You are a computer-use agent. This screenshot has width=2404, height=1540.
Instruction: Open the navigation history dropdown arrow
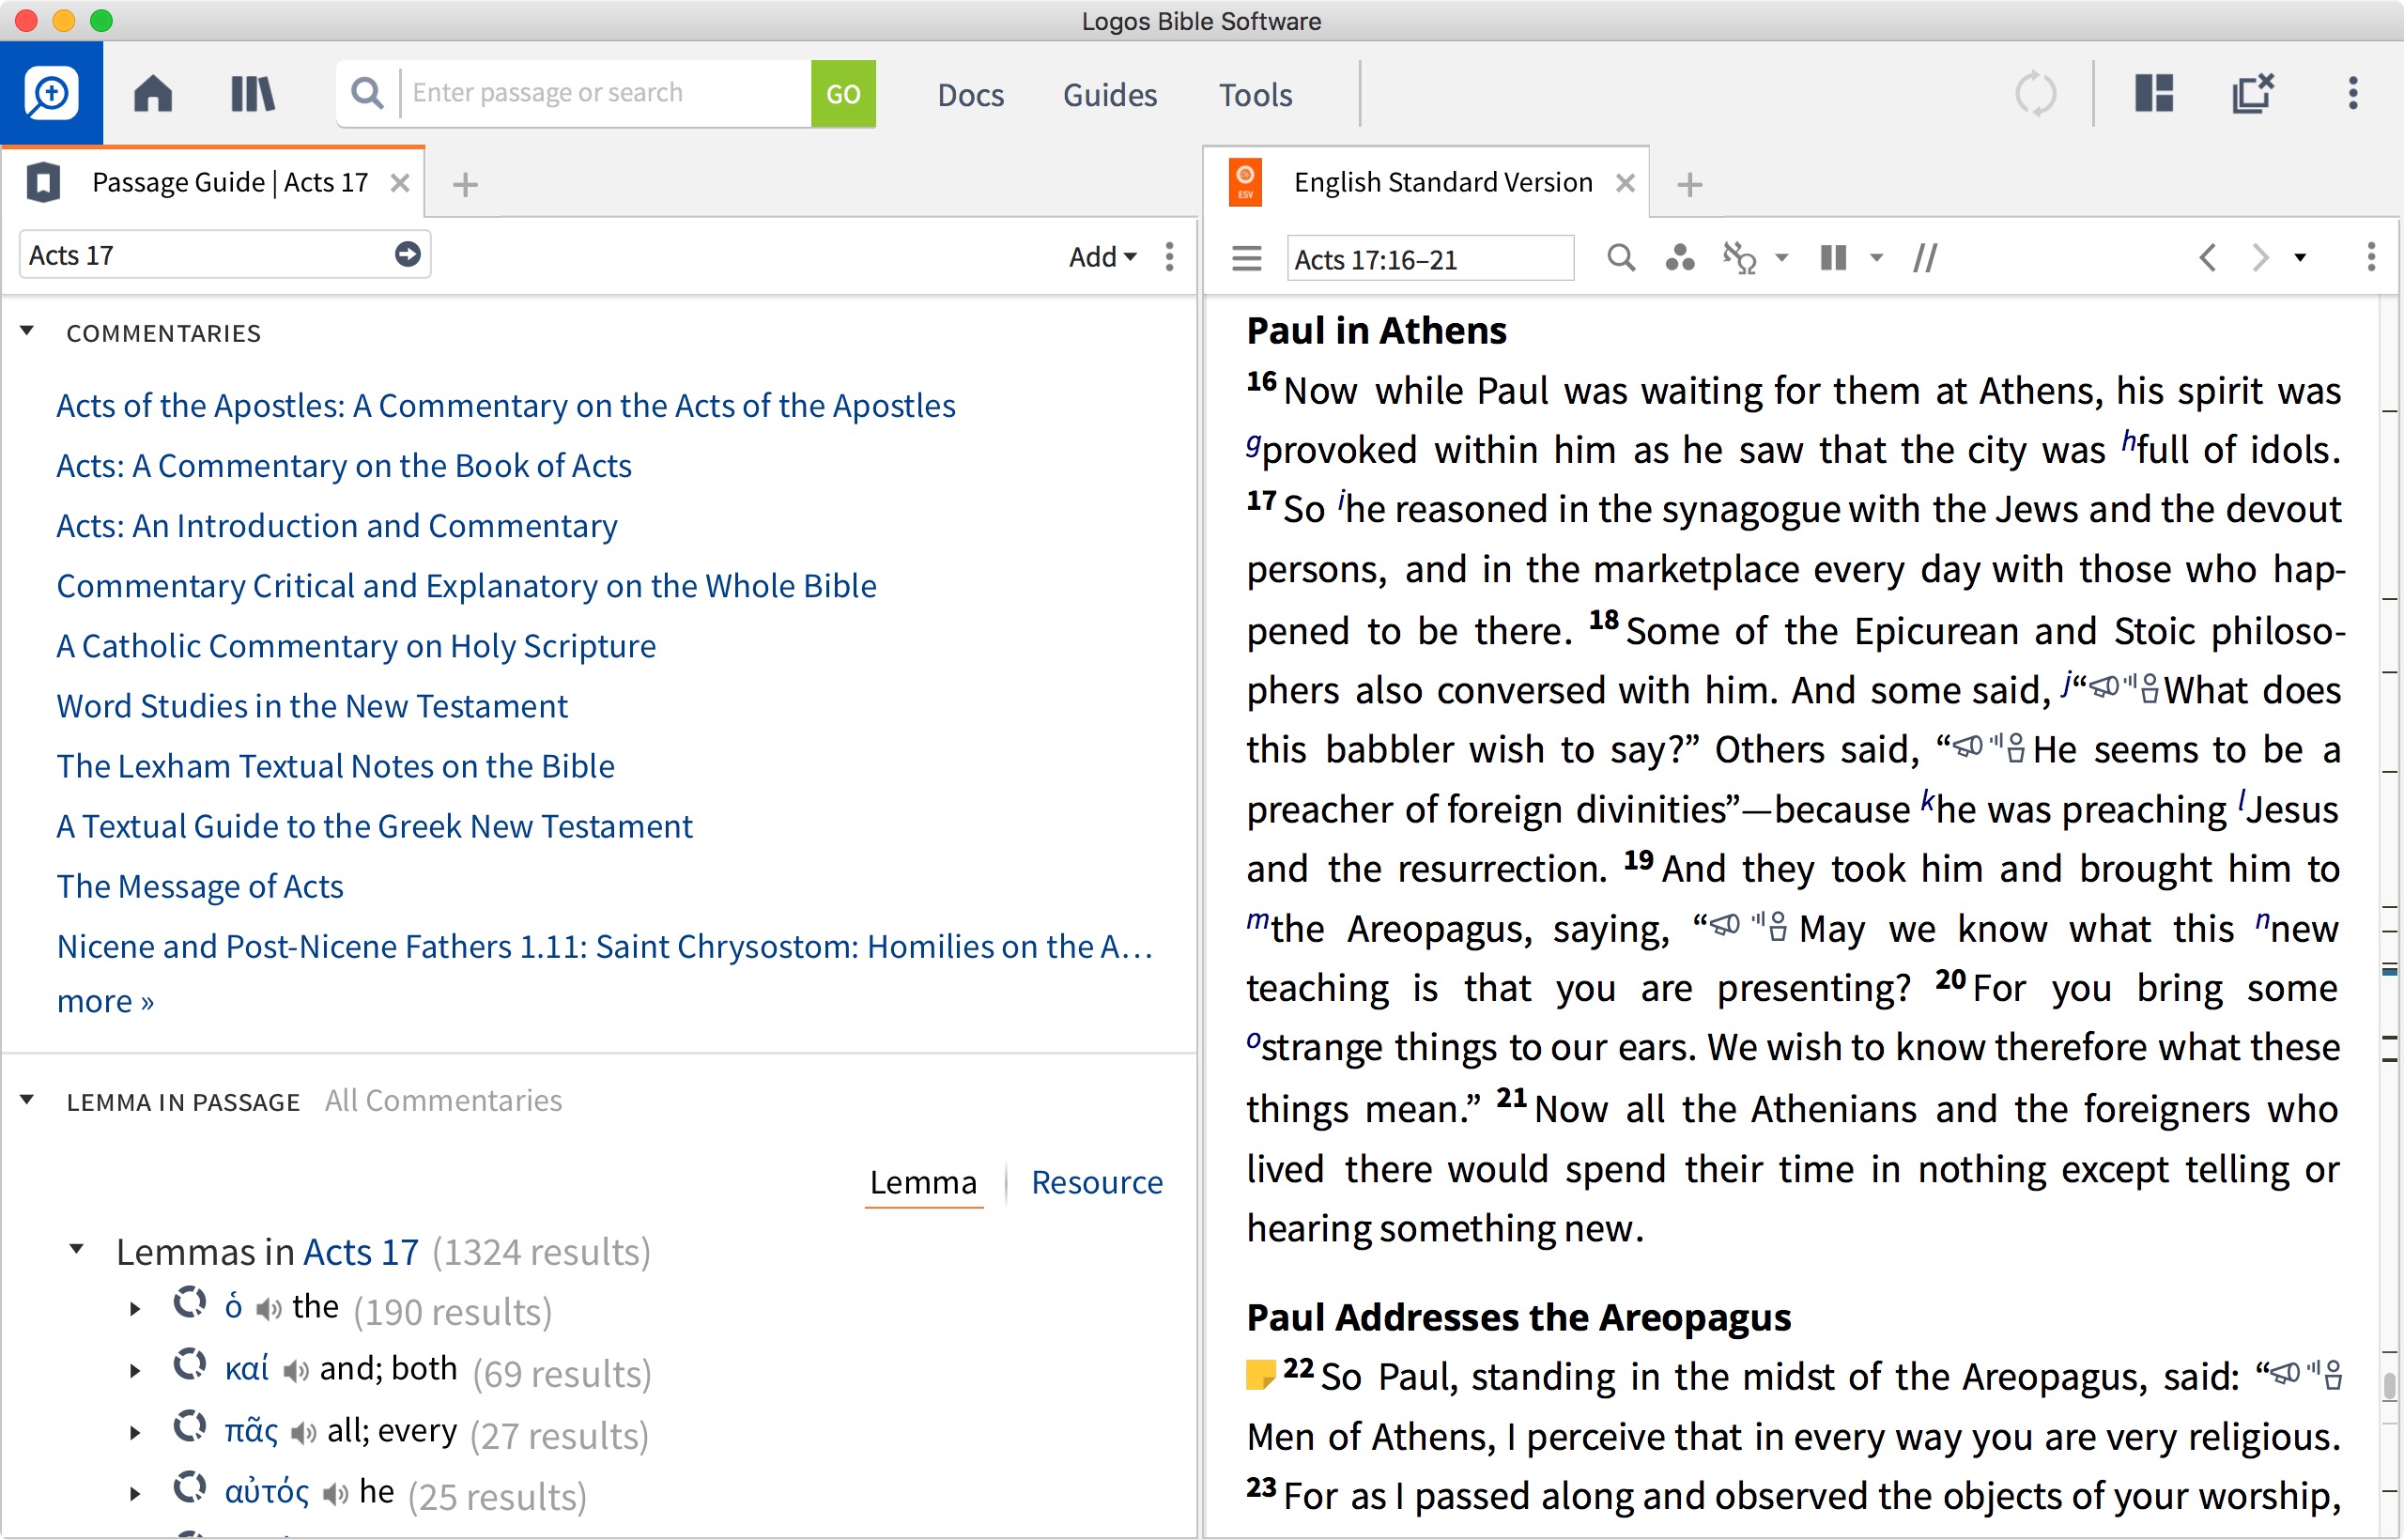point(2300,258)
